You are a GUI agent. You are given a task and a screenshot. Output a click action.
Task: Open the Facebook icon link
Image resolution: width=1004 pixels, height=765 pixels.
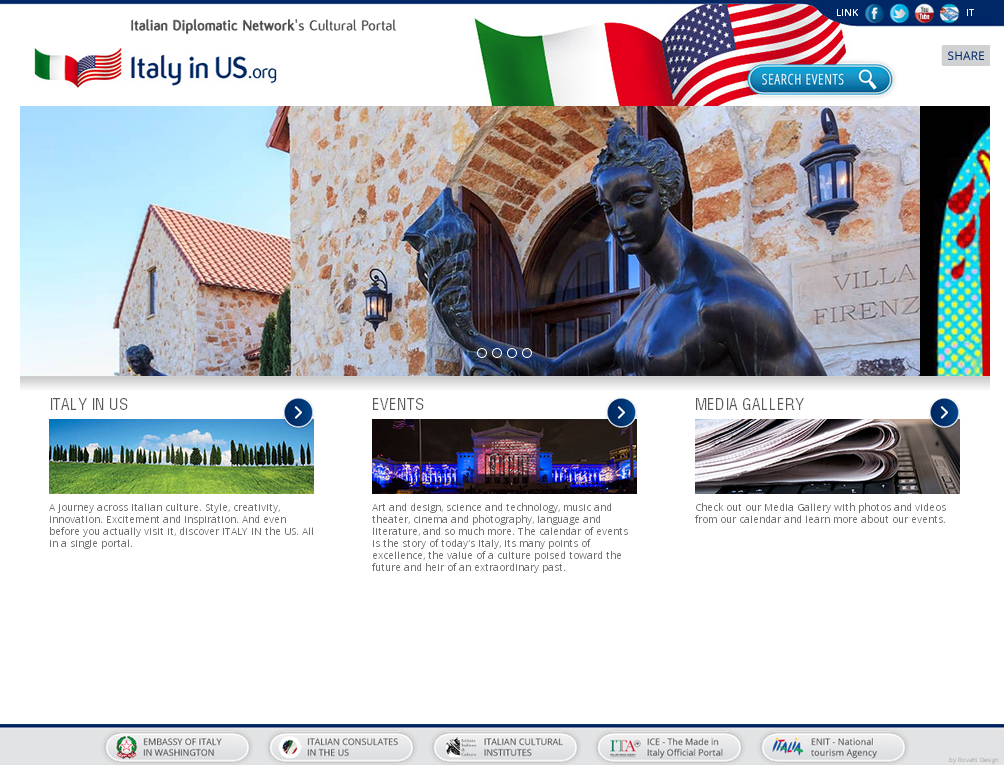(874, 13)
